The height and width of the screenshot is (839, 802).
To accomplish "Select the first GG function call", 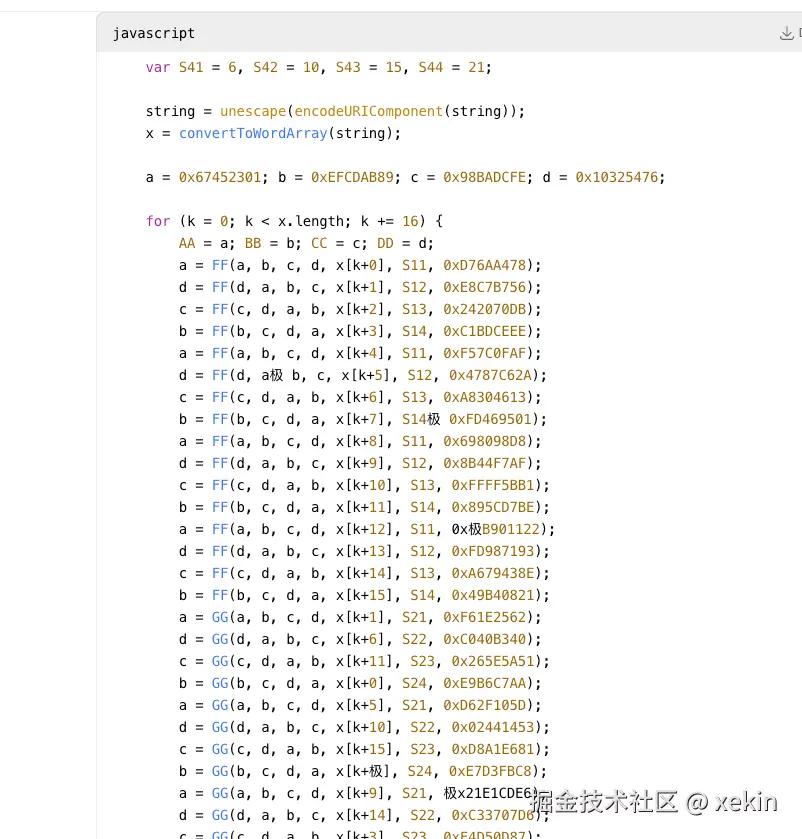I will (x=220, y=617).
